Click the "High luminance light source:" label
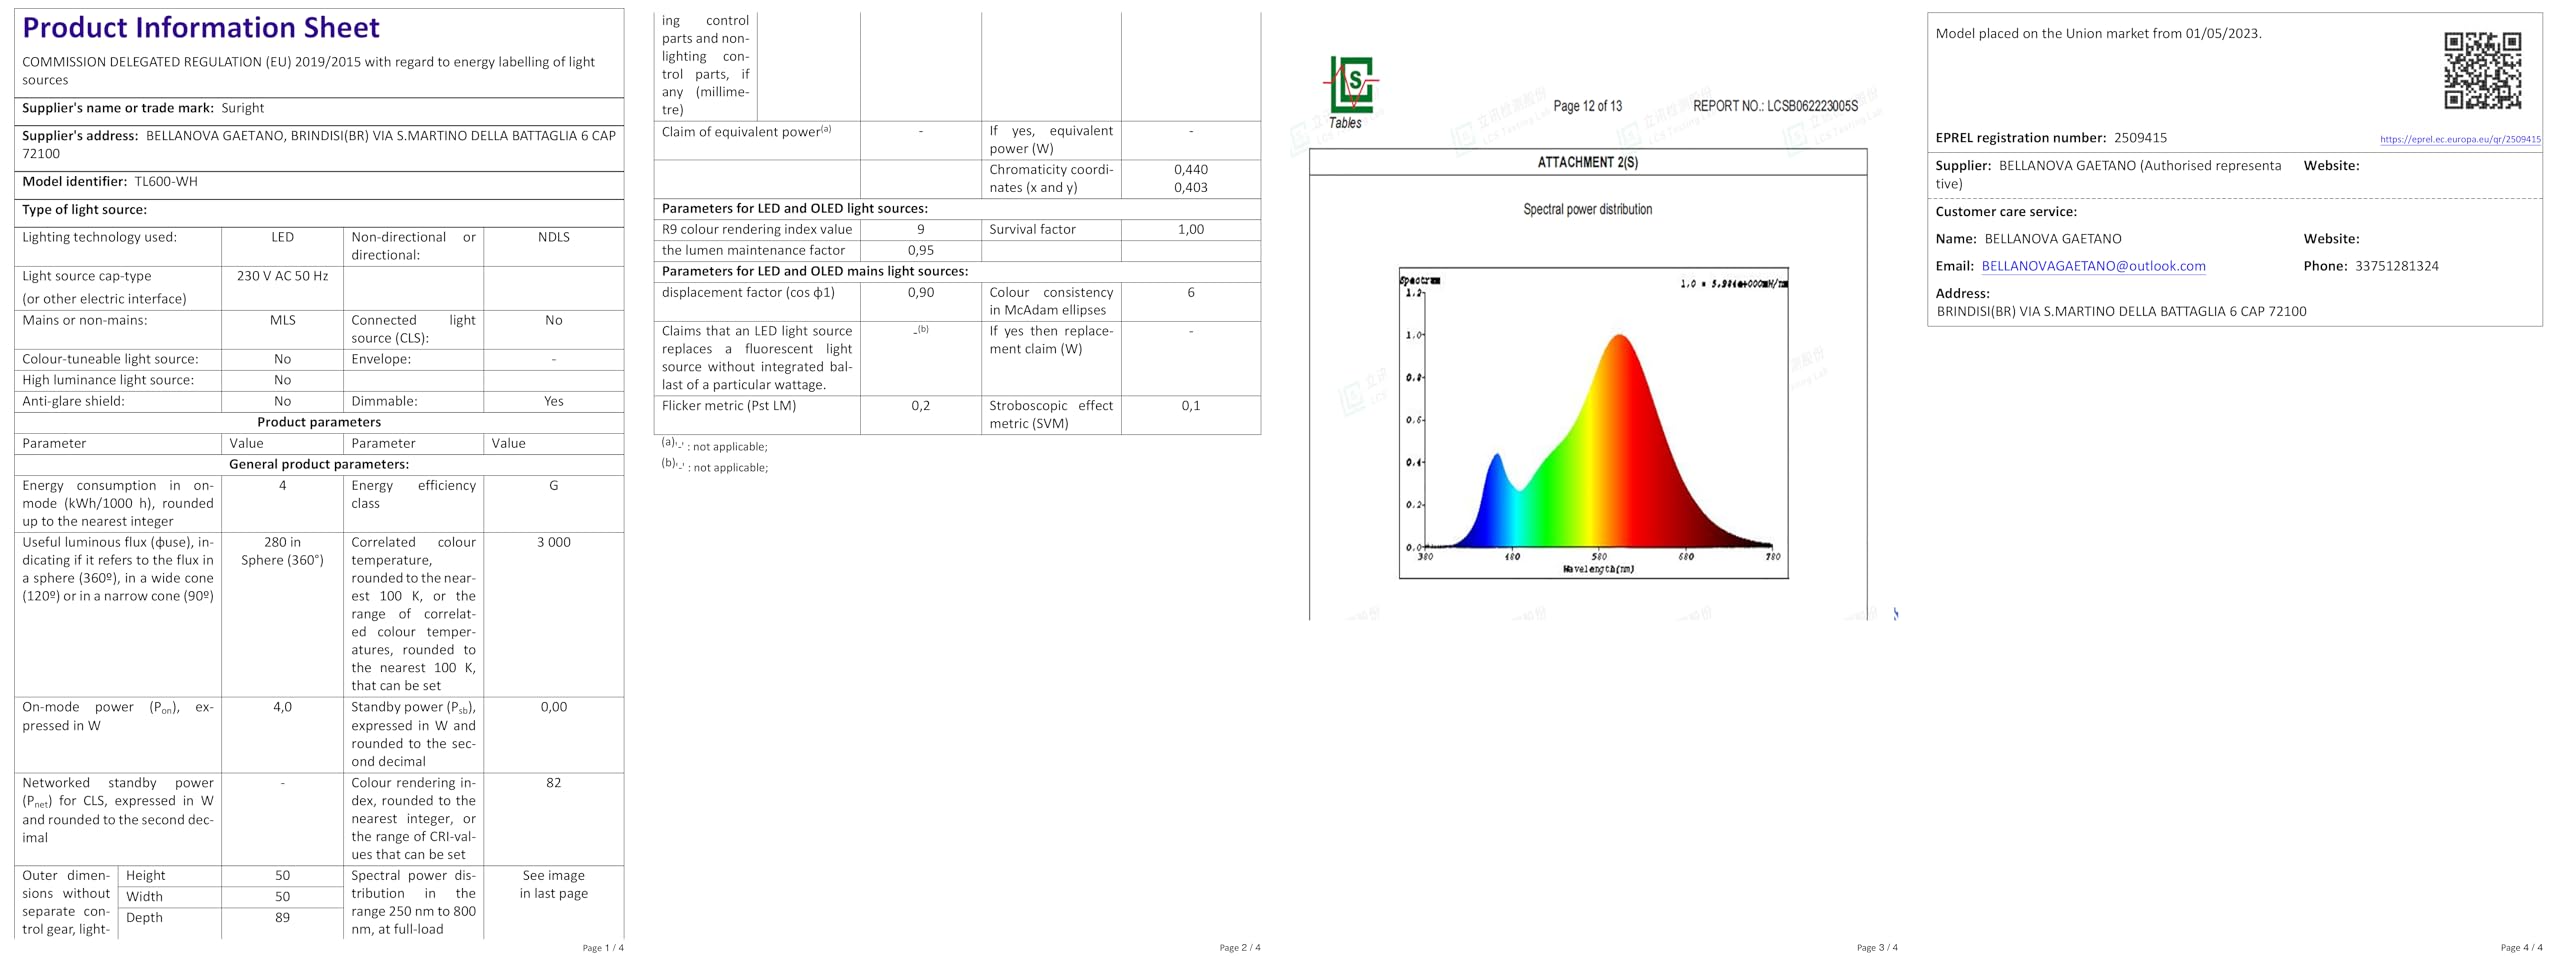The image size is (2560, 956). pos(108,380)
